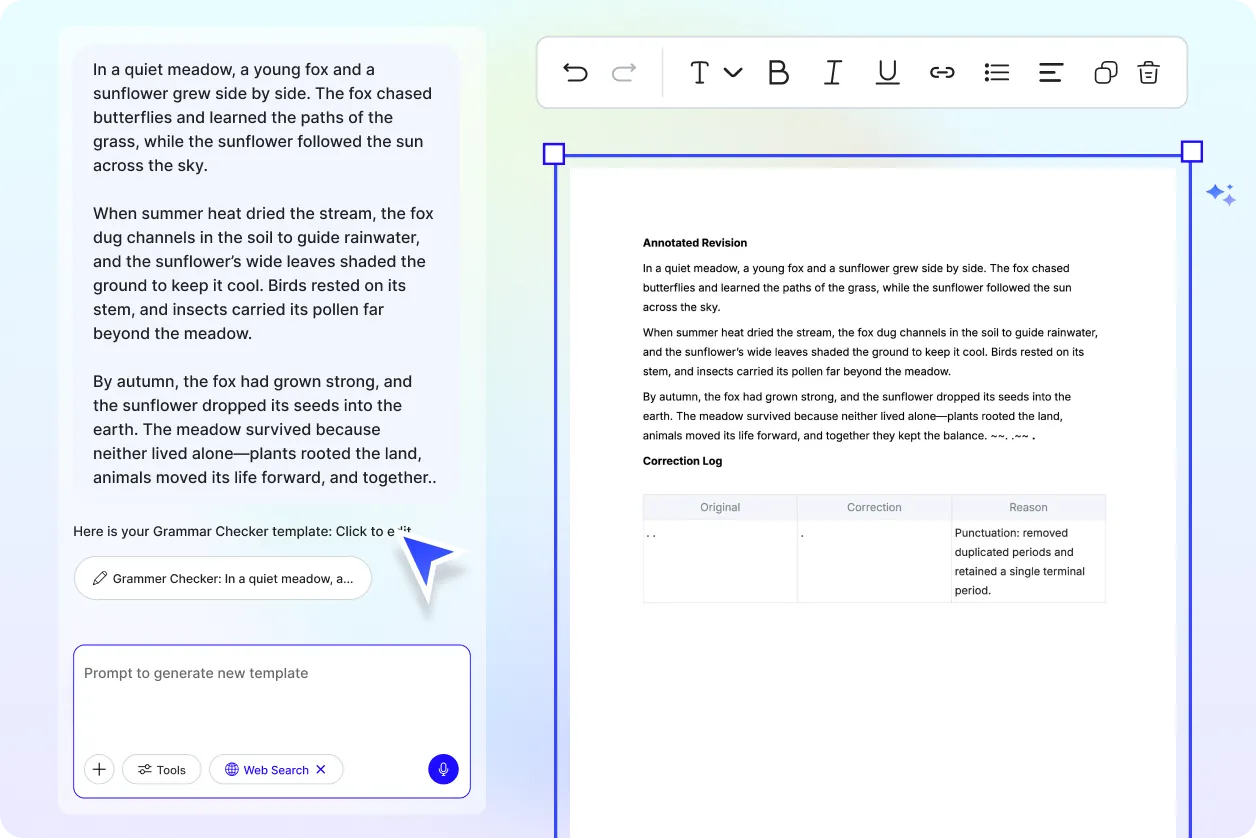Open the text style dropdown next to T
Viewport: 1256px width, 838px height.
pos(735,72)
